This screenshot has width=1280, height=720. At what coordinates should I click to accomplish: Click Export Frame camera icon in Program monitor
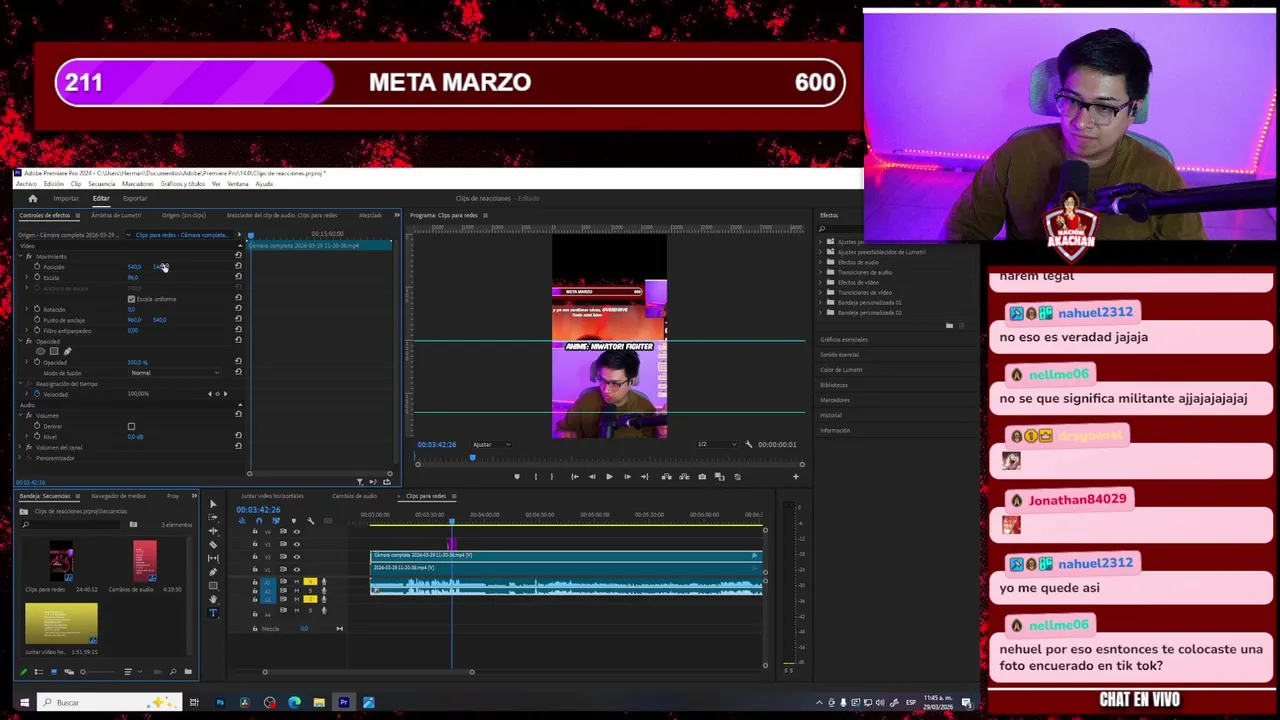click(702, 477)
